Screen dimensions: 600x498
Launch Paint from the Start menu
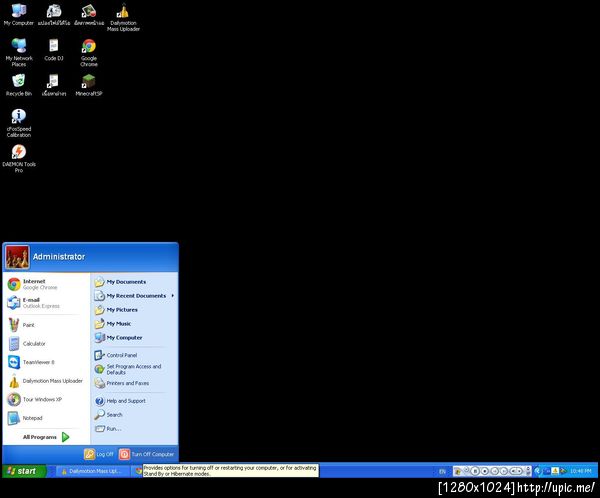click(46, 325)
